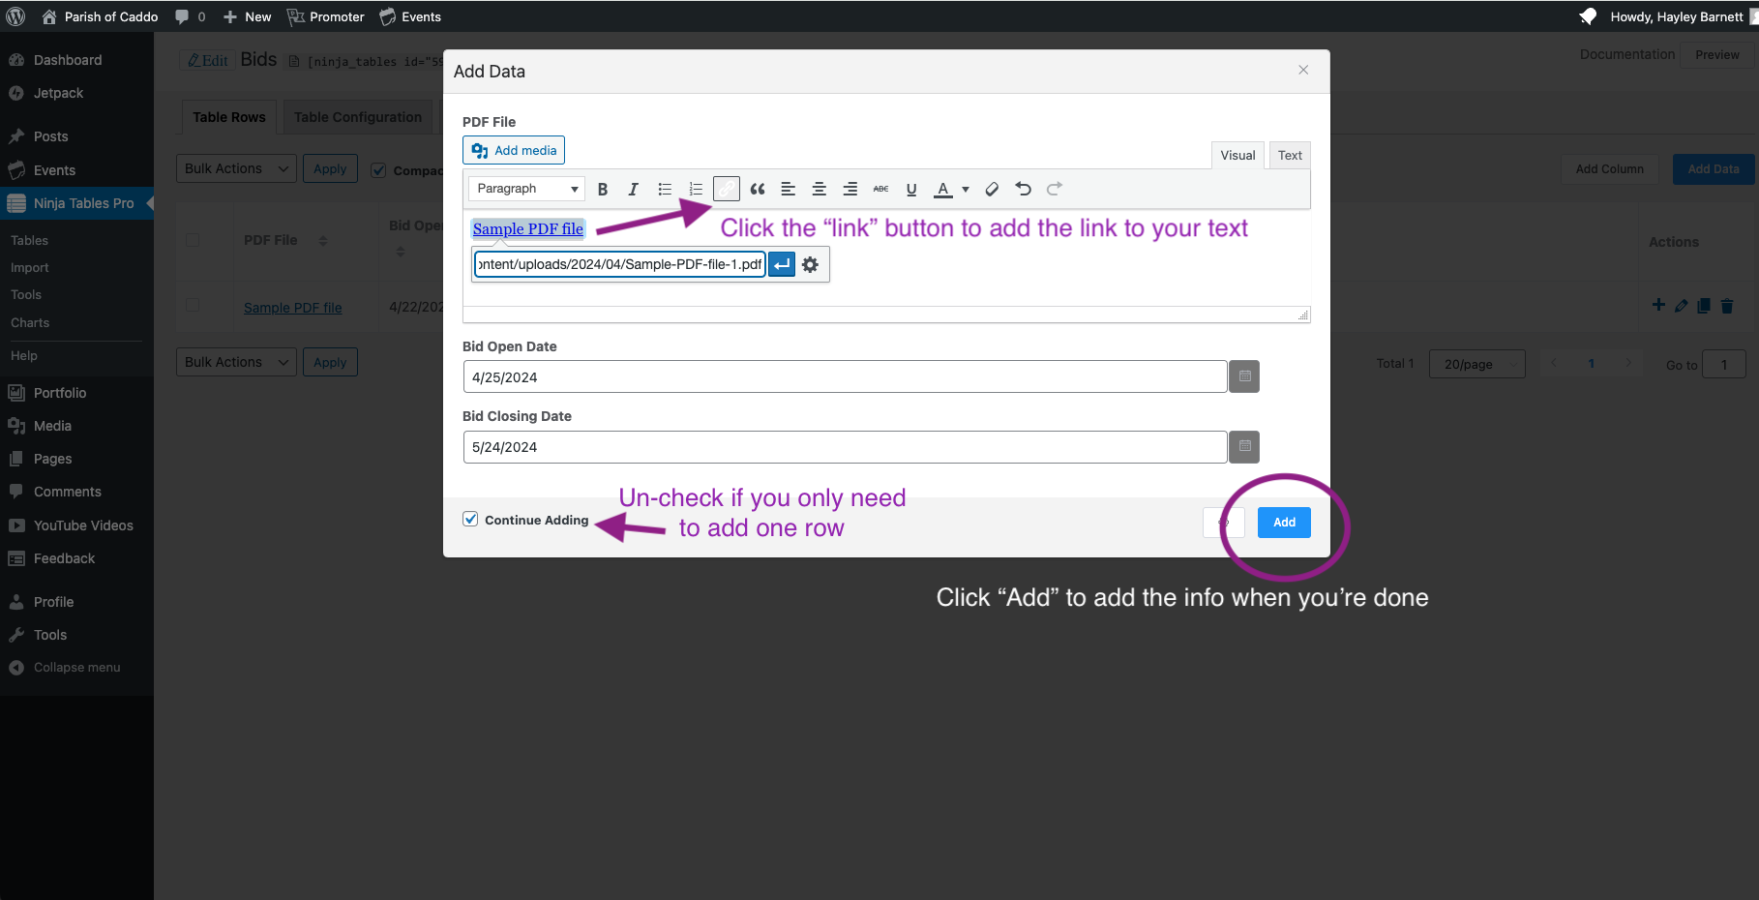Click the insert link toolbar button
1759x900 pixels.
point(726,189)
